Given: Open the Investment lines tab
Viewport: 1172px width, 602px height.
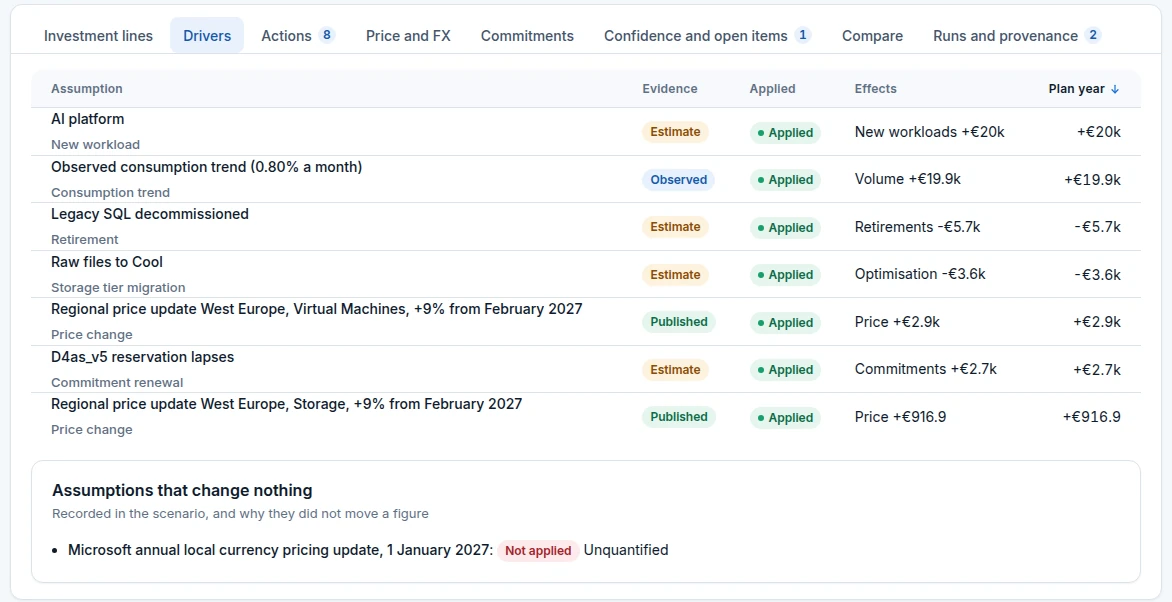Looking at the screenshot, I should [98, 36].
